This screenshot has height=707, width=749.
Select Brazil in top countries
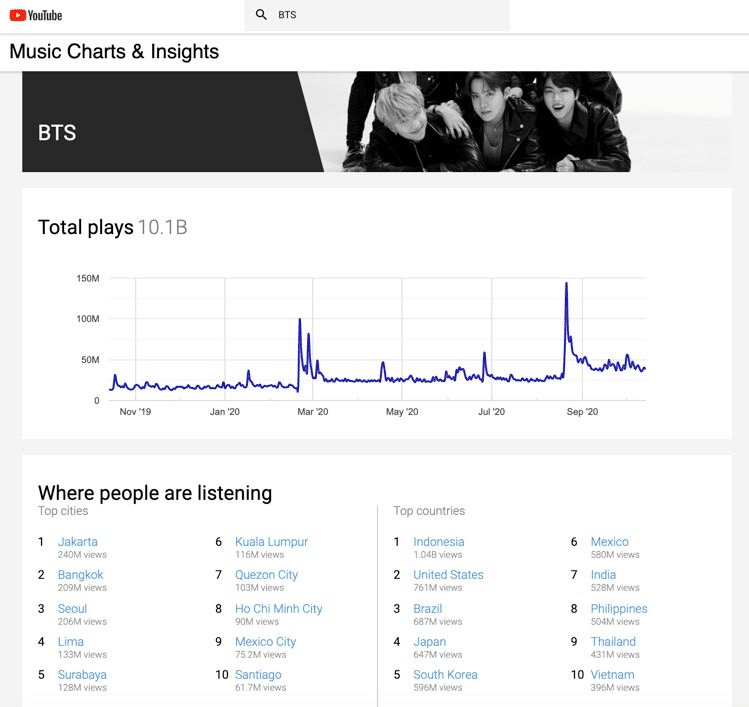(428, 609)
